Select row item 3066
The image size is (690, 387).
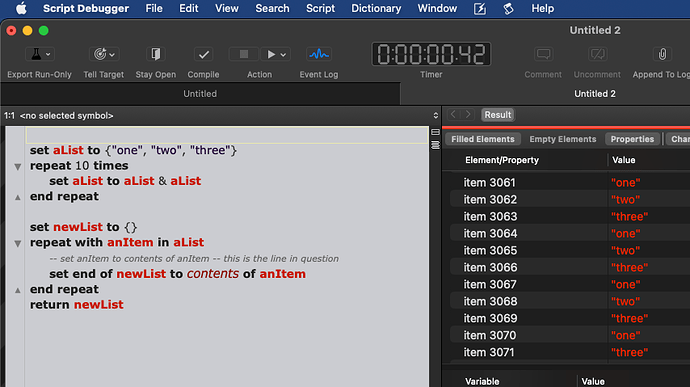click(570, 267)
